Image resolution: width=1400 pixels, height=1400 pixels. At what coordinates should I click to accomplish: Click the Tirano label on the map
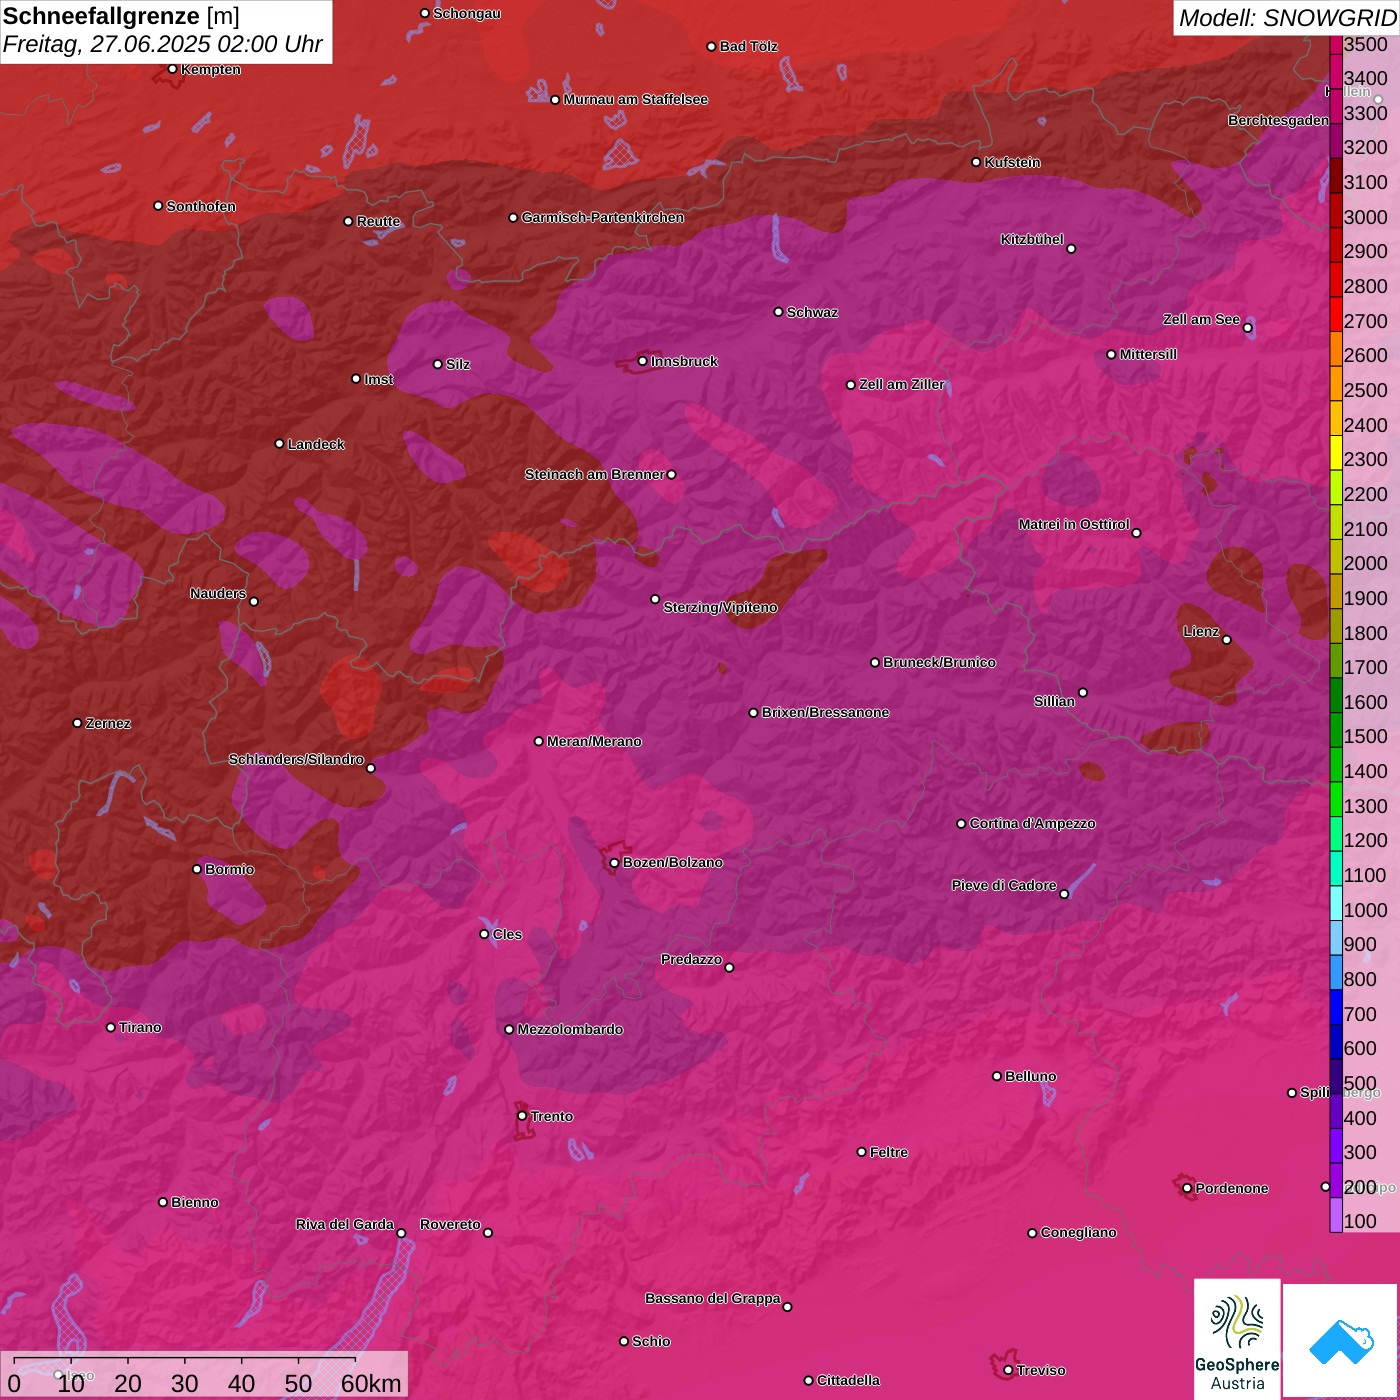[x=140, y=1027]
